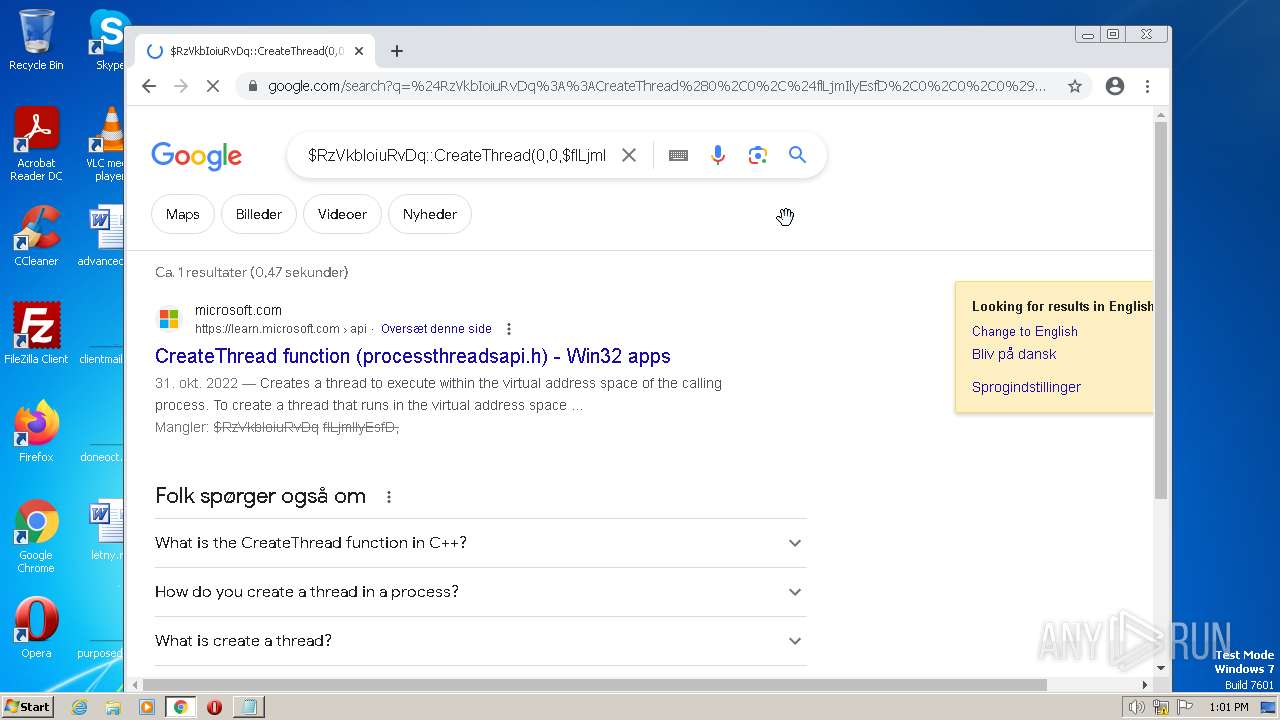Open options beside Folk spørger også om

(x=389, y=497)
